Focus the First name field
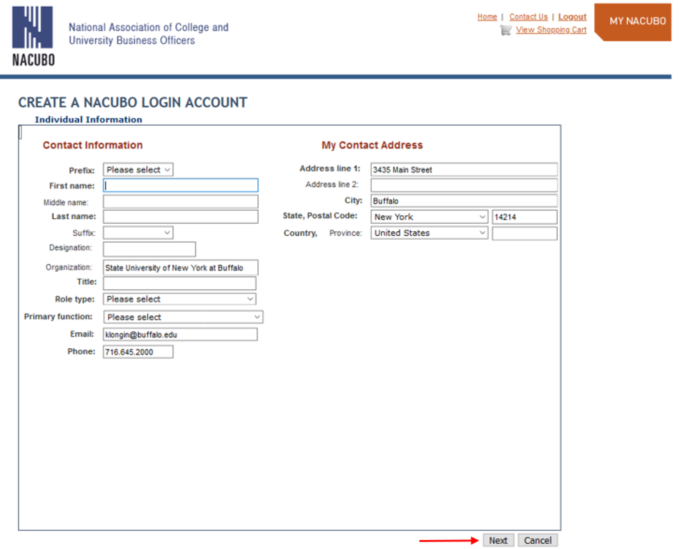This screenshot has height=549, width=679. (x=180, y=185)
